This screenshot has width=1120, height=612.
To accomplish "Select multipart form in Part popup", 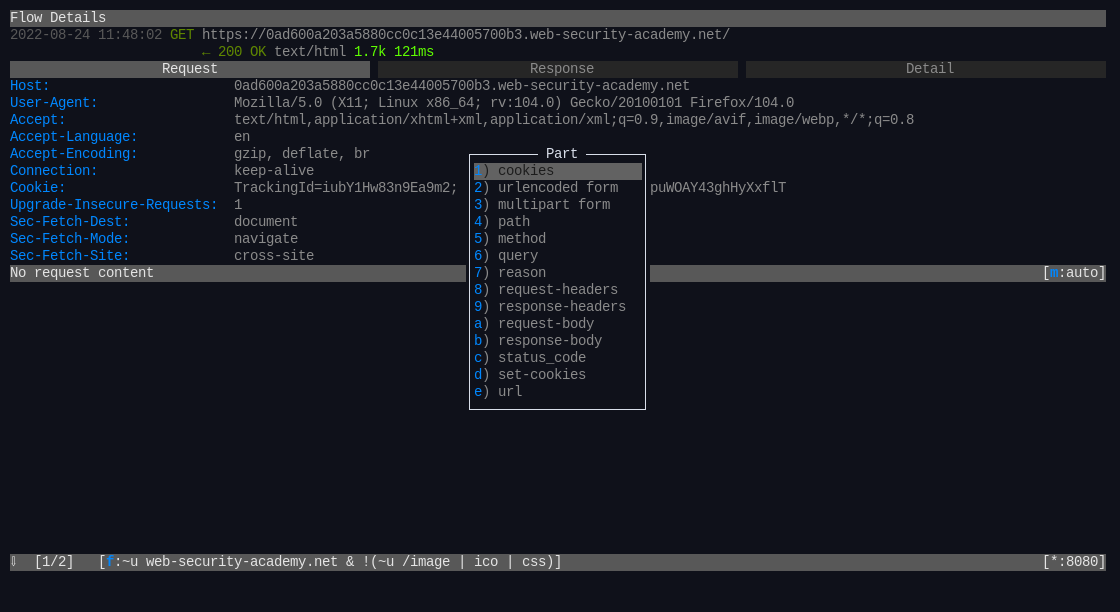I will tap(553, 205).
